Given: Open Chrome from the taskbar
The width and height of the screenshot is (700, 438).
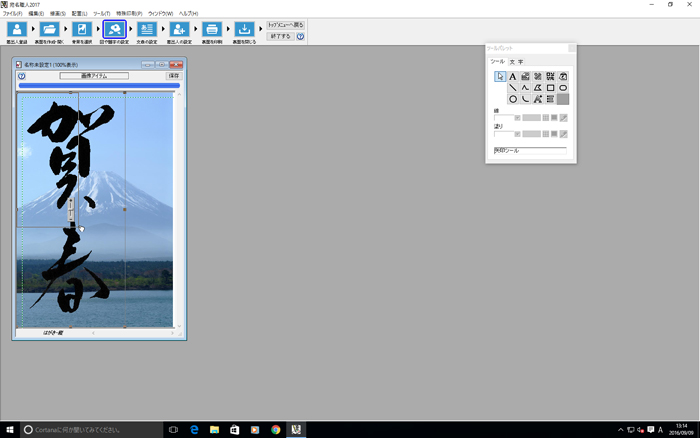Looking at the screenshot, I should [x=275, y=429].
